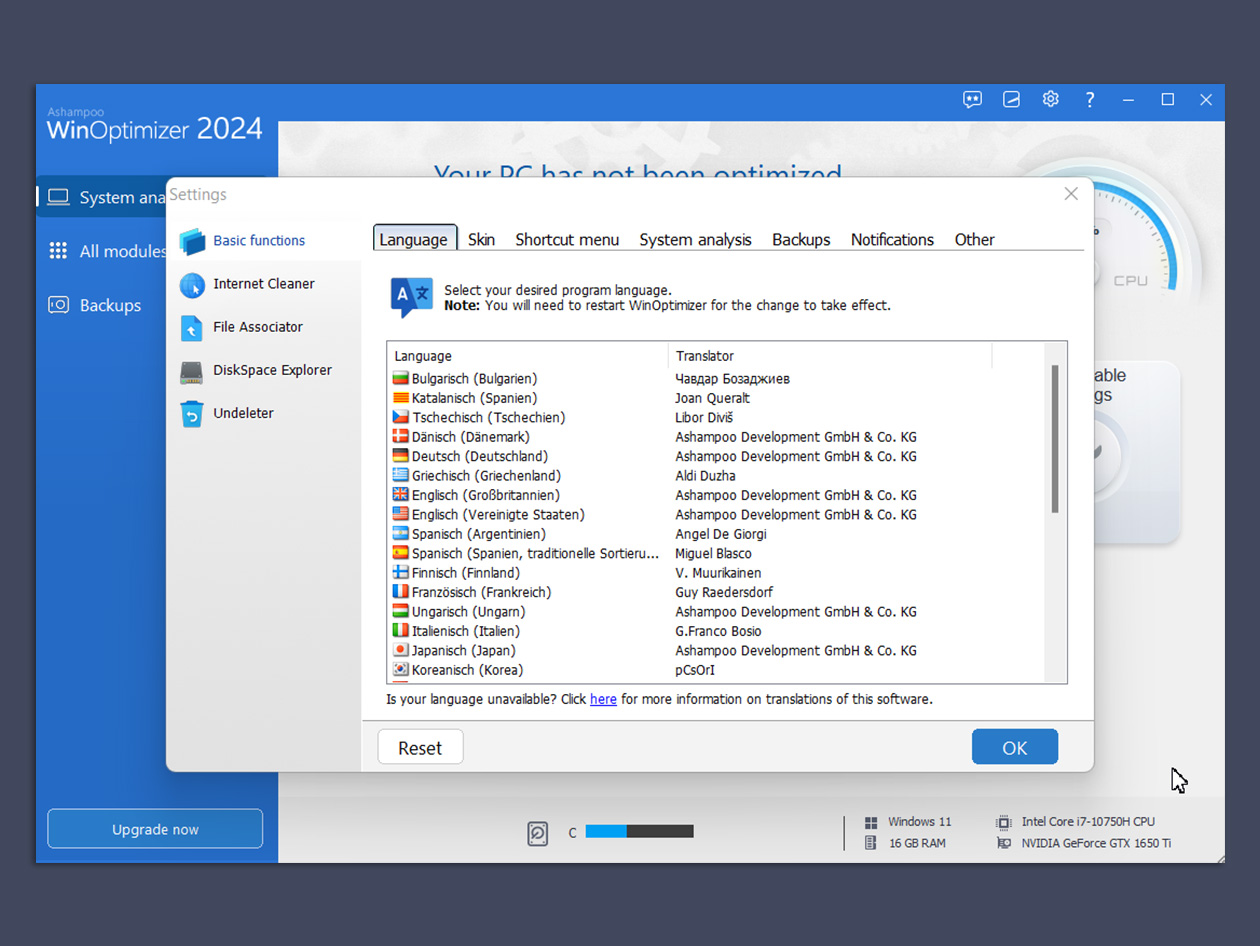Open the settings gear in title bar
This screenshot has height=946, width=1260.
coord(1050,99)
